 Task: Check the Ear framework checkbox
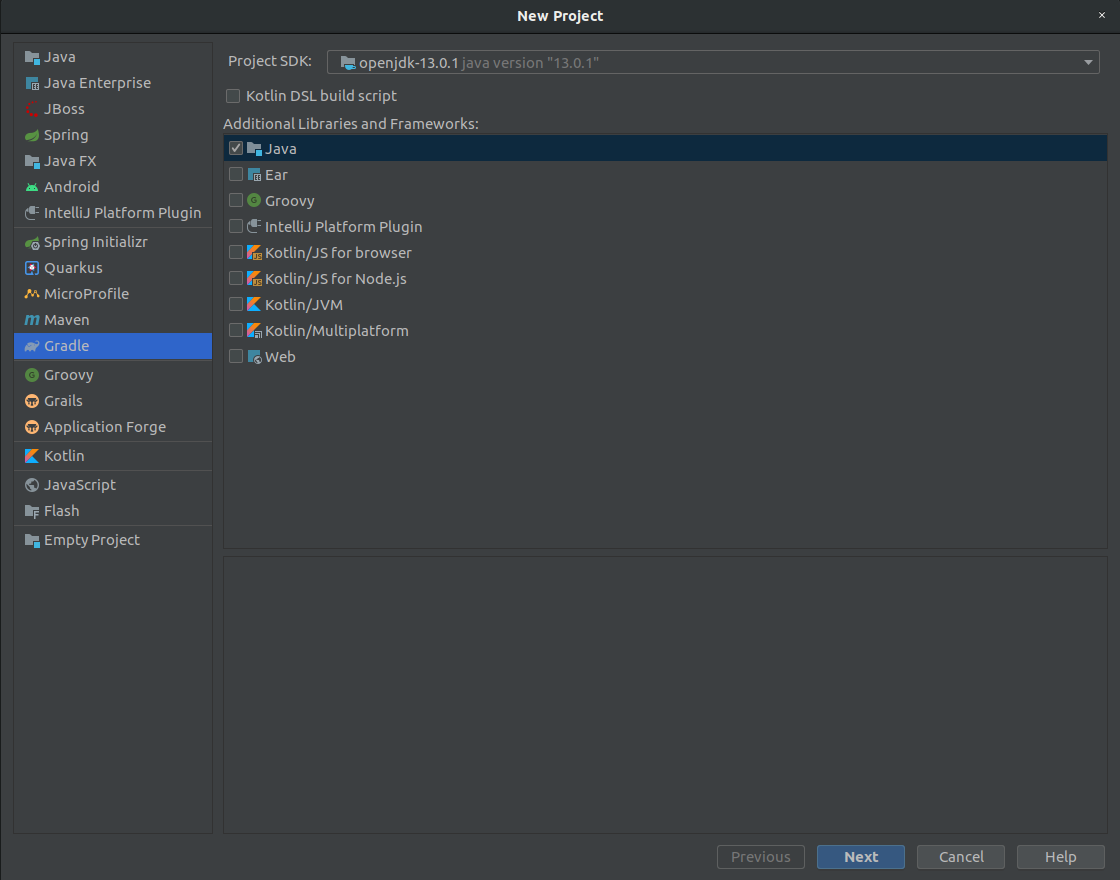[x=236, y=174]
